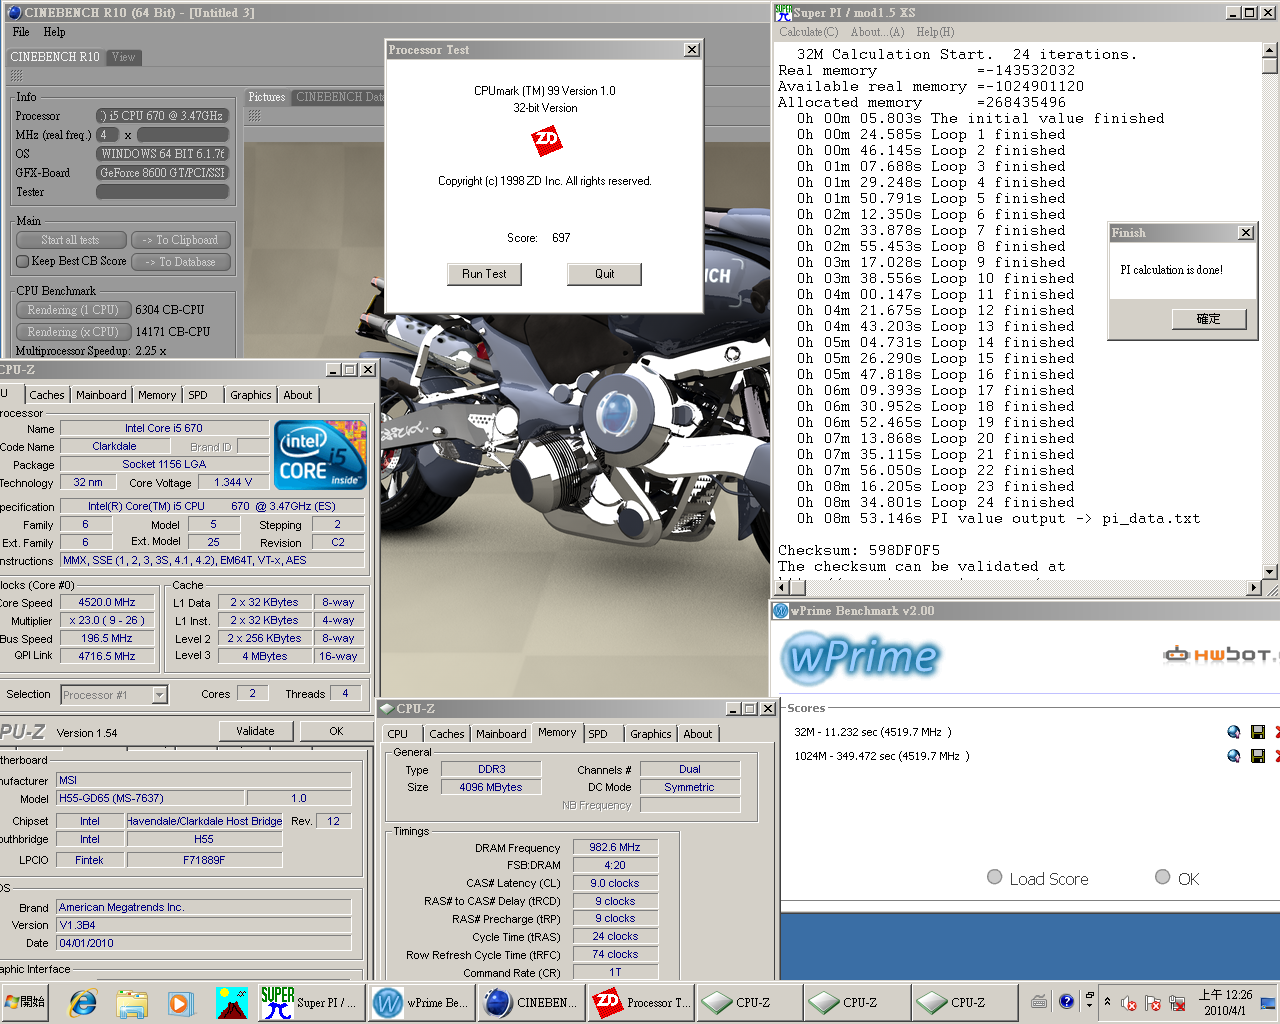This screenshot has width=1280, height=1024.
Task: Switch to wPrime Benchmark taskbar button
Action: [420, 1002]
